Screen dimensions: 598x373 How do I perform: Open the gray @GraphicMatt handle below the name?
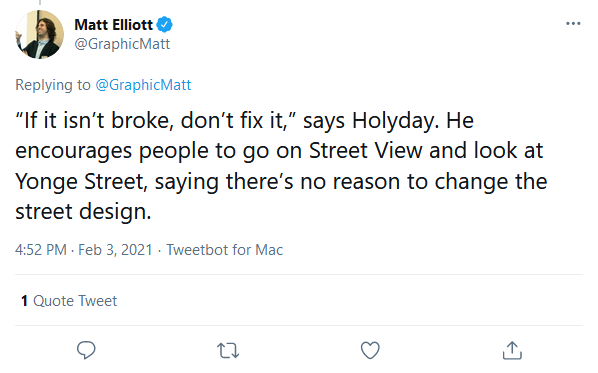coord(122,44)
